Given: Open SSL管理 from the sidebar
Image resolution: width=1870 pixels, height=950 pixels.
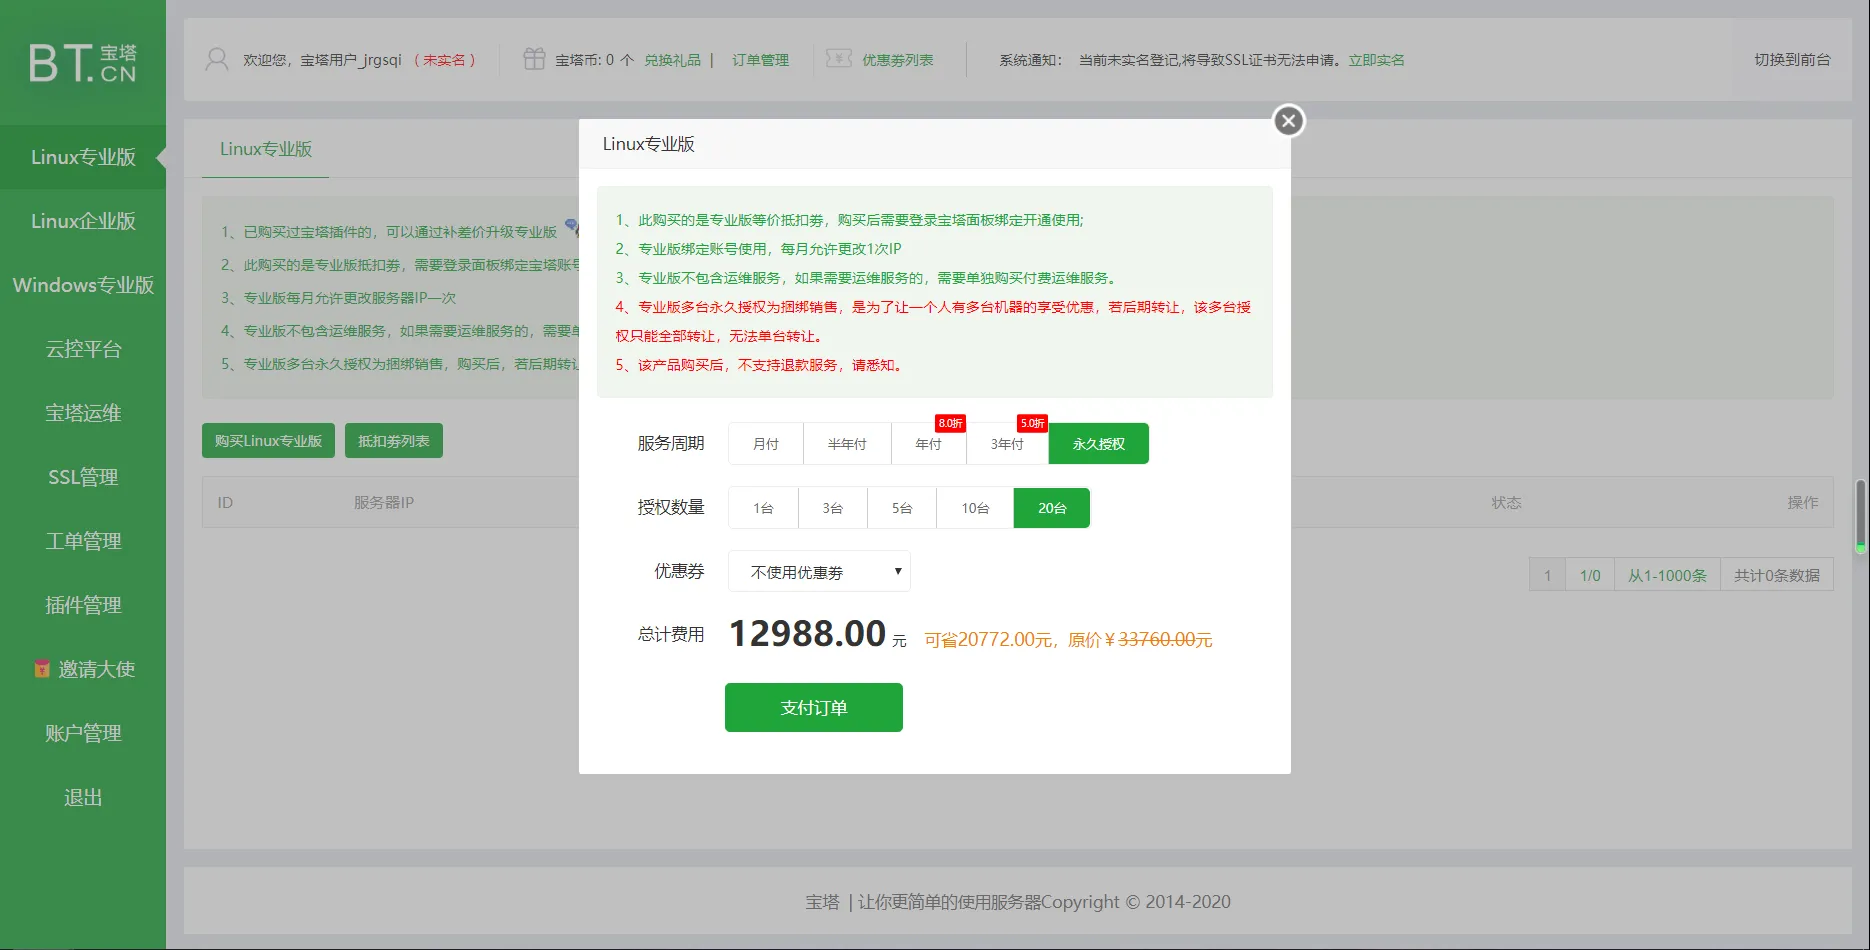Looking at the screenshot, I should (x=82, y=477).
